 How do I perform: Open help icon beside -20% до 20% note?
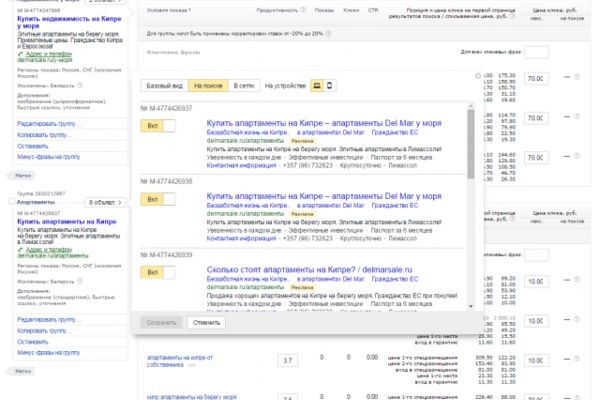328,34
